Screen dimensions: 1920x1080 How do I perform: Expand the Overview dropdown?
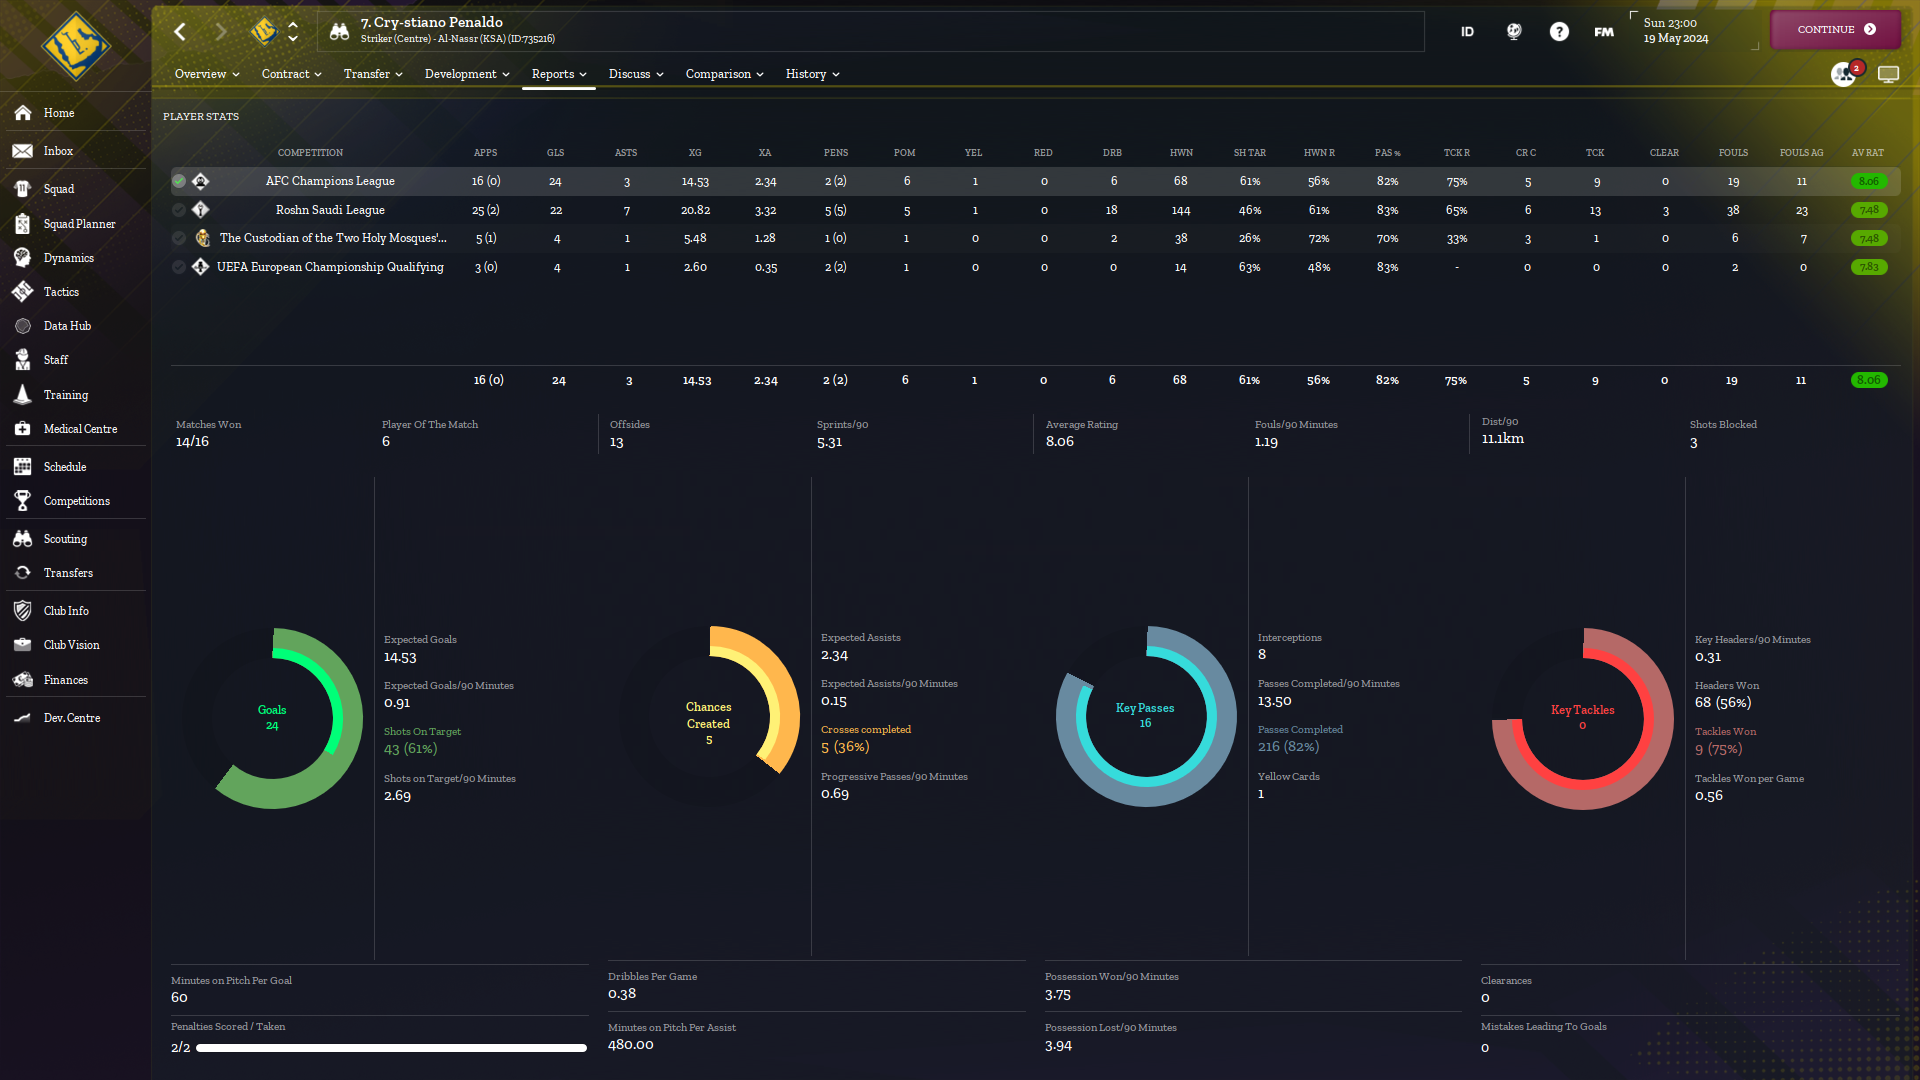pyautogui.click(x=207, y=74)
